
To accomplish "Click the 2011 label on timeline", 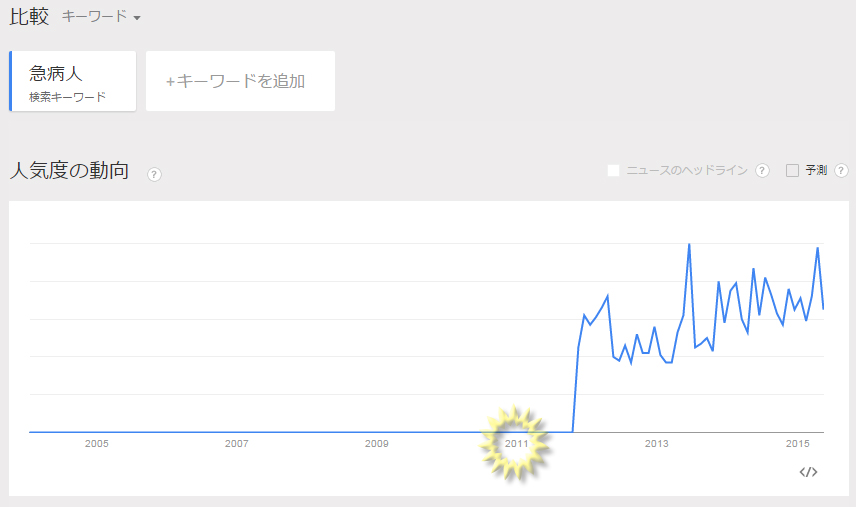I will [516, 443].
